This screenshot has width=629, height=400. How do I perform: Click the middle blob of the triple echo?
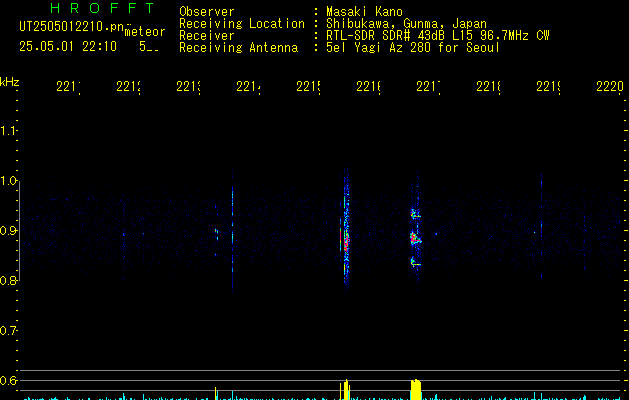415,238
